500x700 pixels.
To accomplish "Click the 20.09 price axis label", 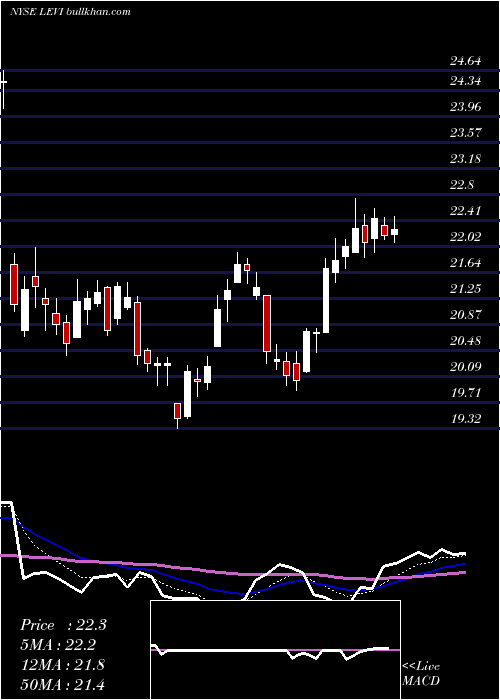I will [465, 367].
